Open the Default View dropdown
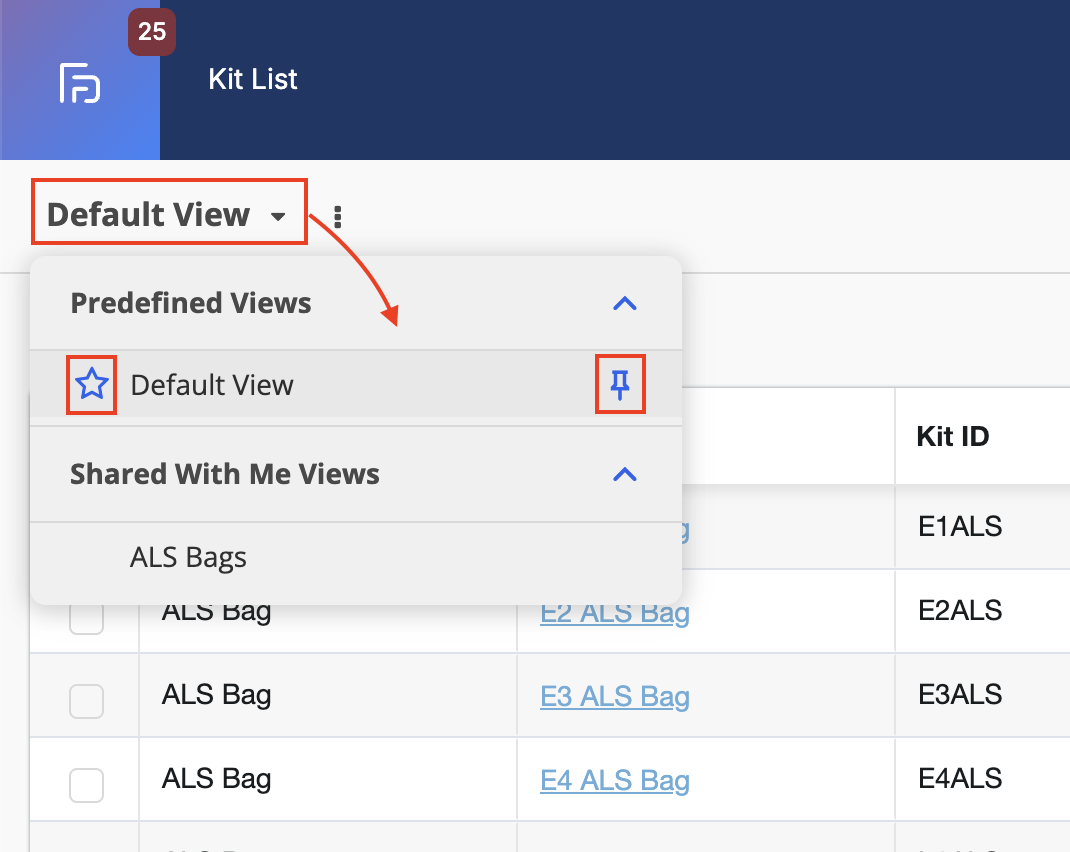The width and height of the screenshot is (1070, 852). (x=168, y=214)
